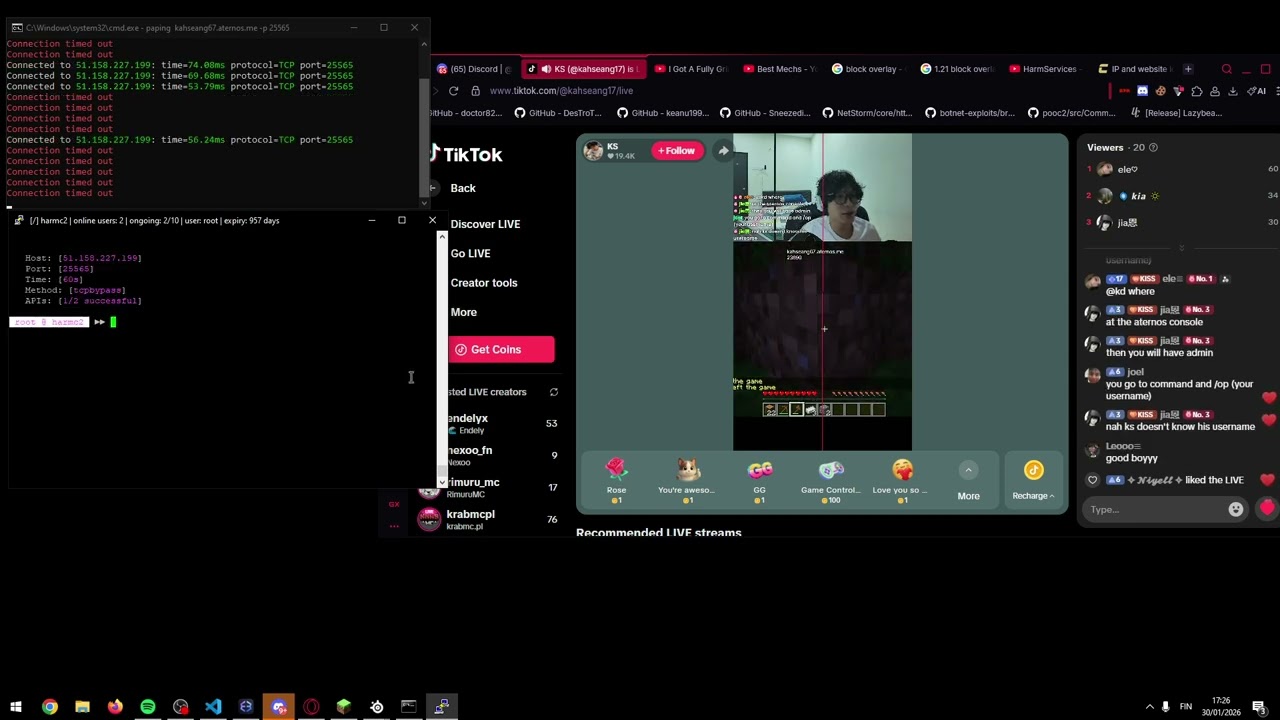The height and width of the screenshot is (720, 1280).
Task: Open krabmcpl suggested live creator
Action: tap(490, 519)
